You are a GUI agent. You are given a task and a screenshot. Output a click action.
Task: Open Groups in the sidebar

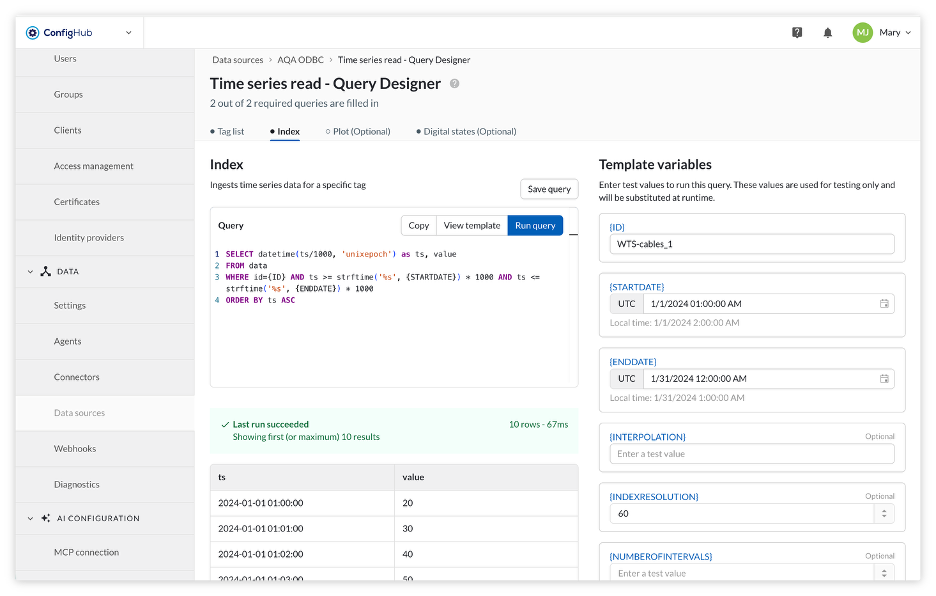pyautogui.click(x=105, y=94)
